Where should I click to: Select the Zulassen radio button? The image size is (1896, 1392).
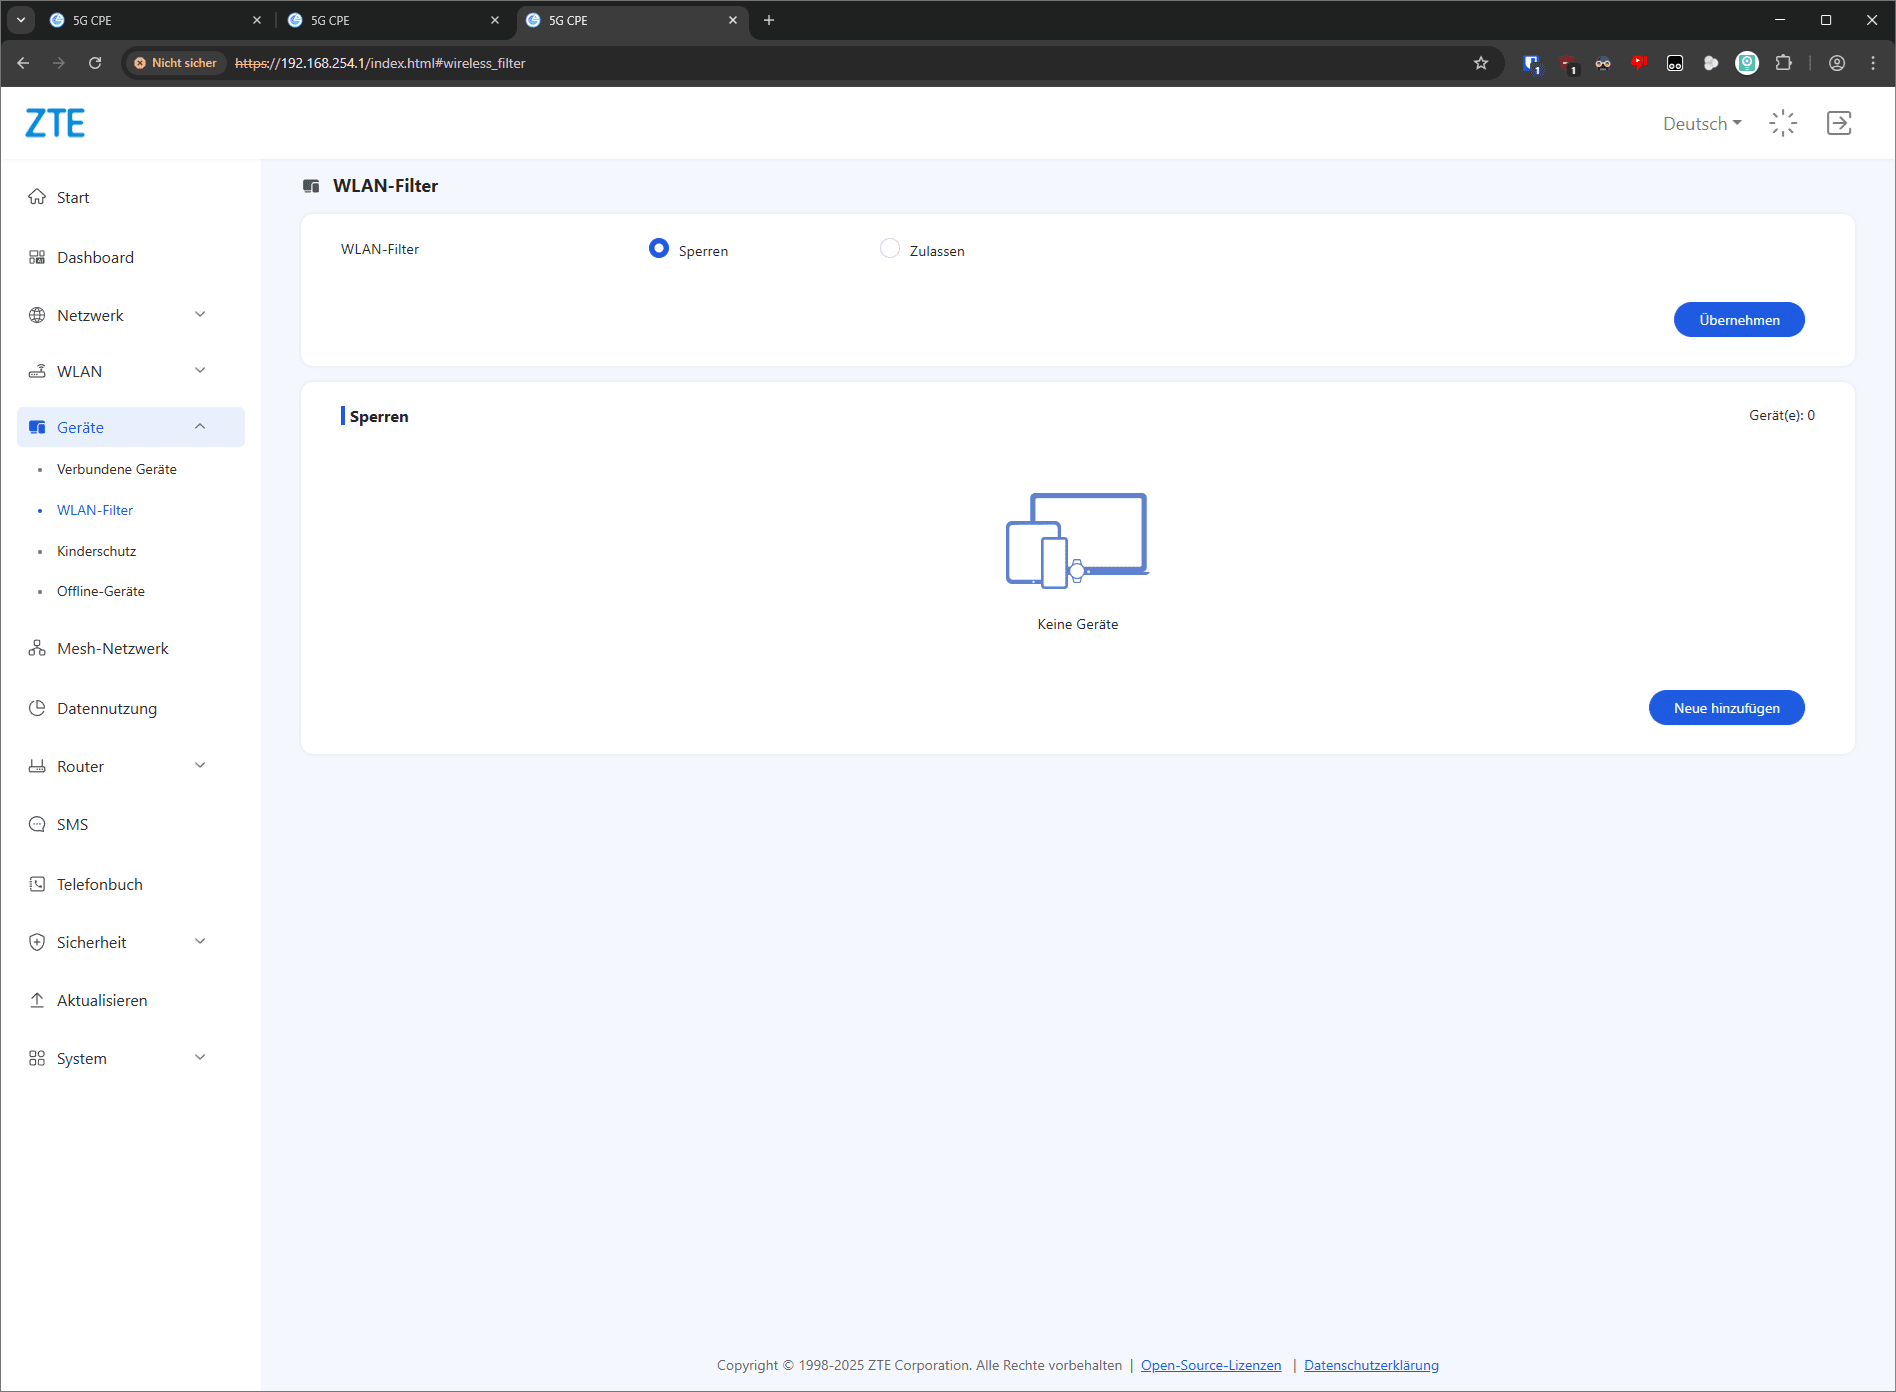[890, 248]
